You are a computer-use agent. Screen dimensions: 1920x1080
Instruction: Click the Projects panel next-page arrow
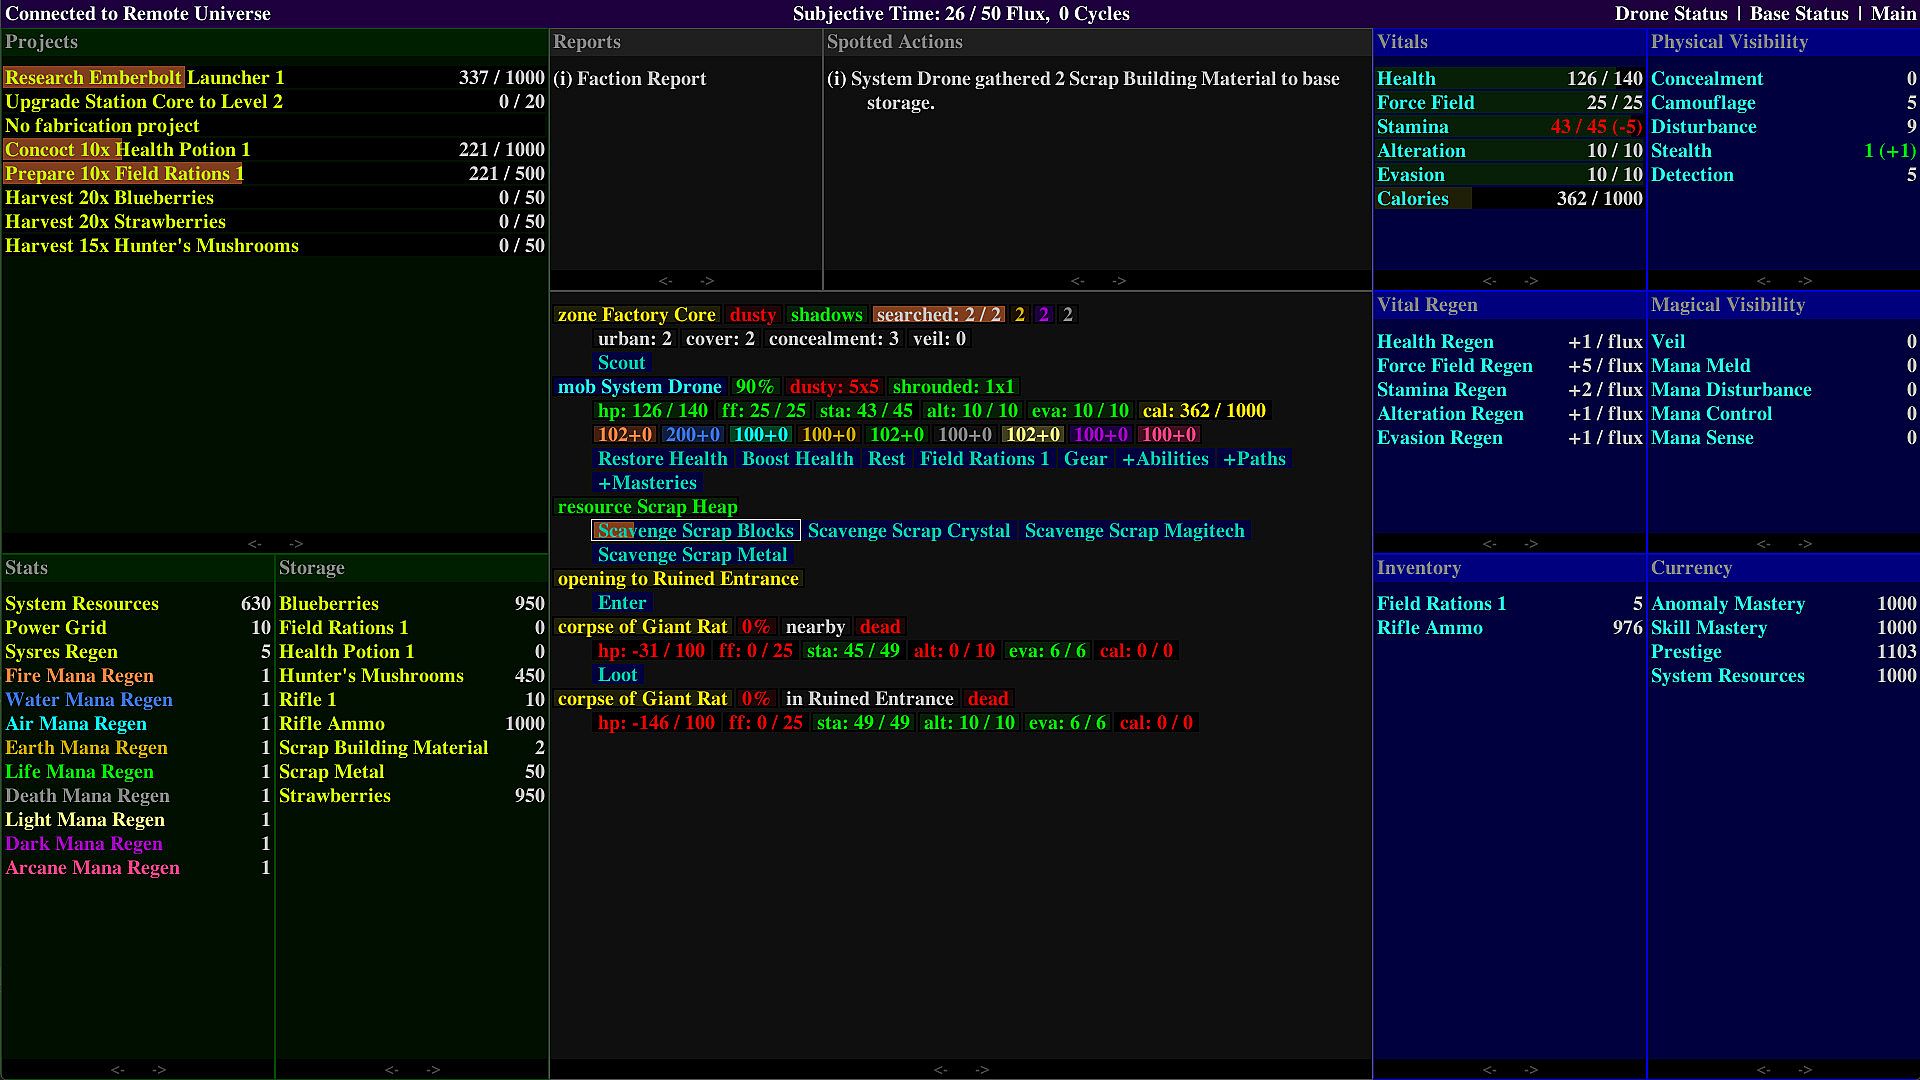pyautogui.click(x=296, y=544)
